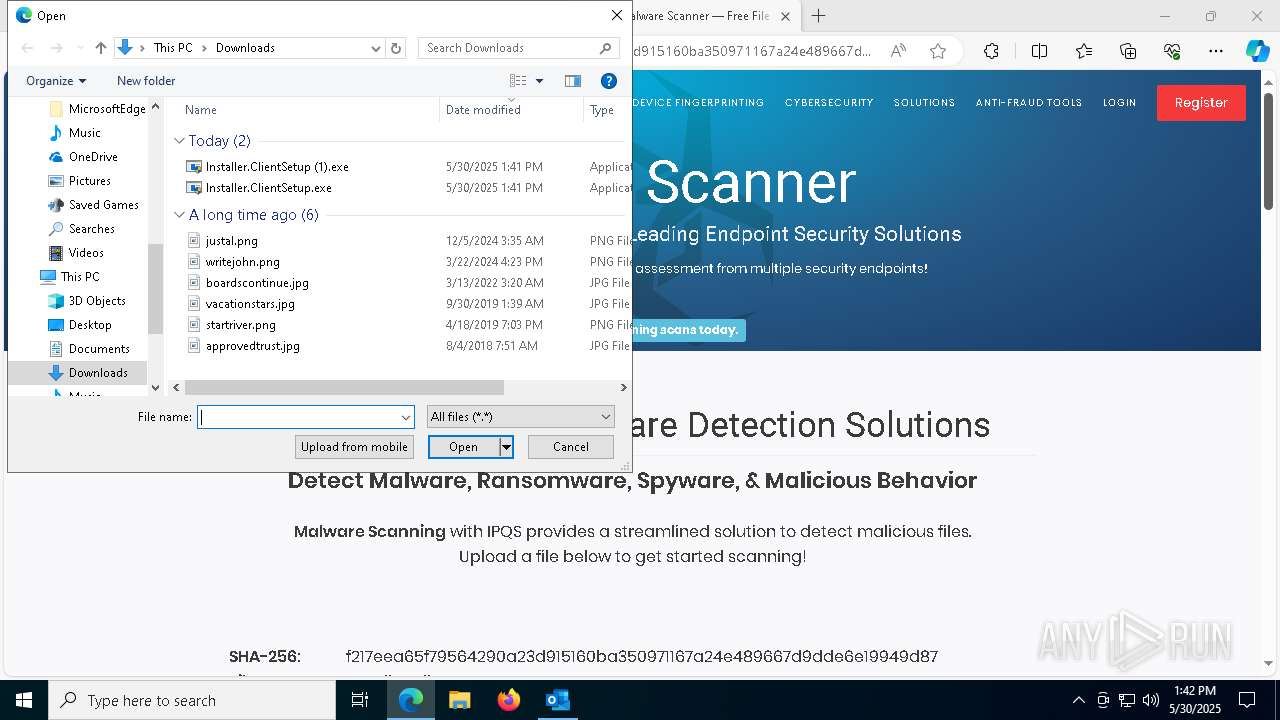This screenshot has width=1280, height=720.
Task: Select Installer.ClientSetup (1).exe file
Action: point(277,167)
